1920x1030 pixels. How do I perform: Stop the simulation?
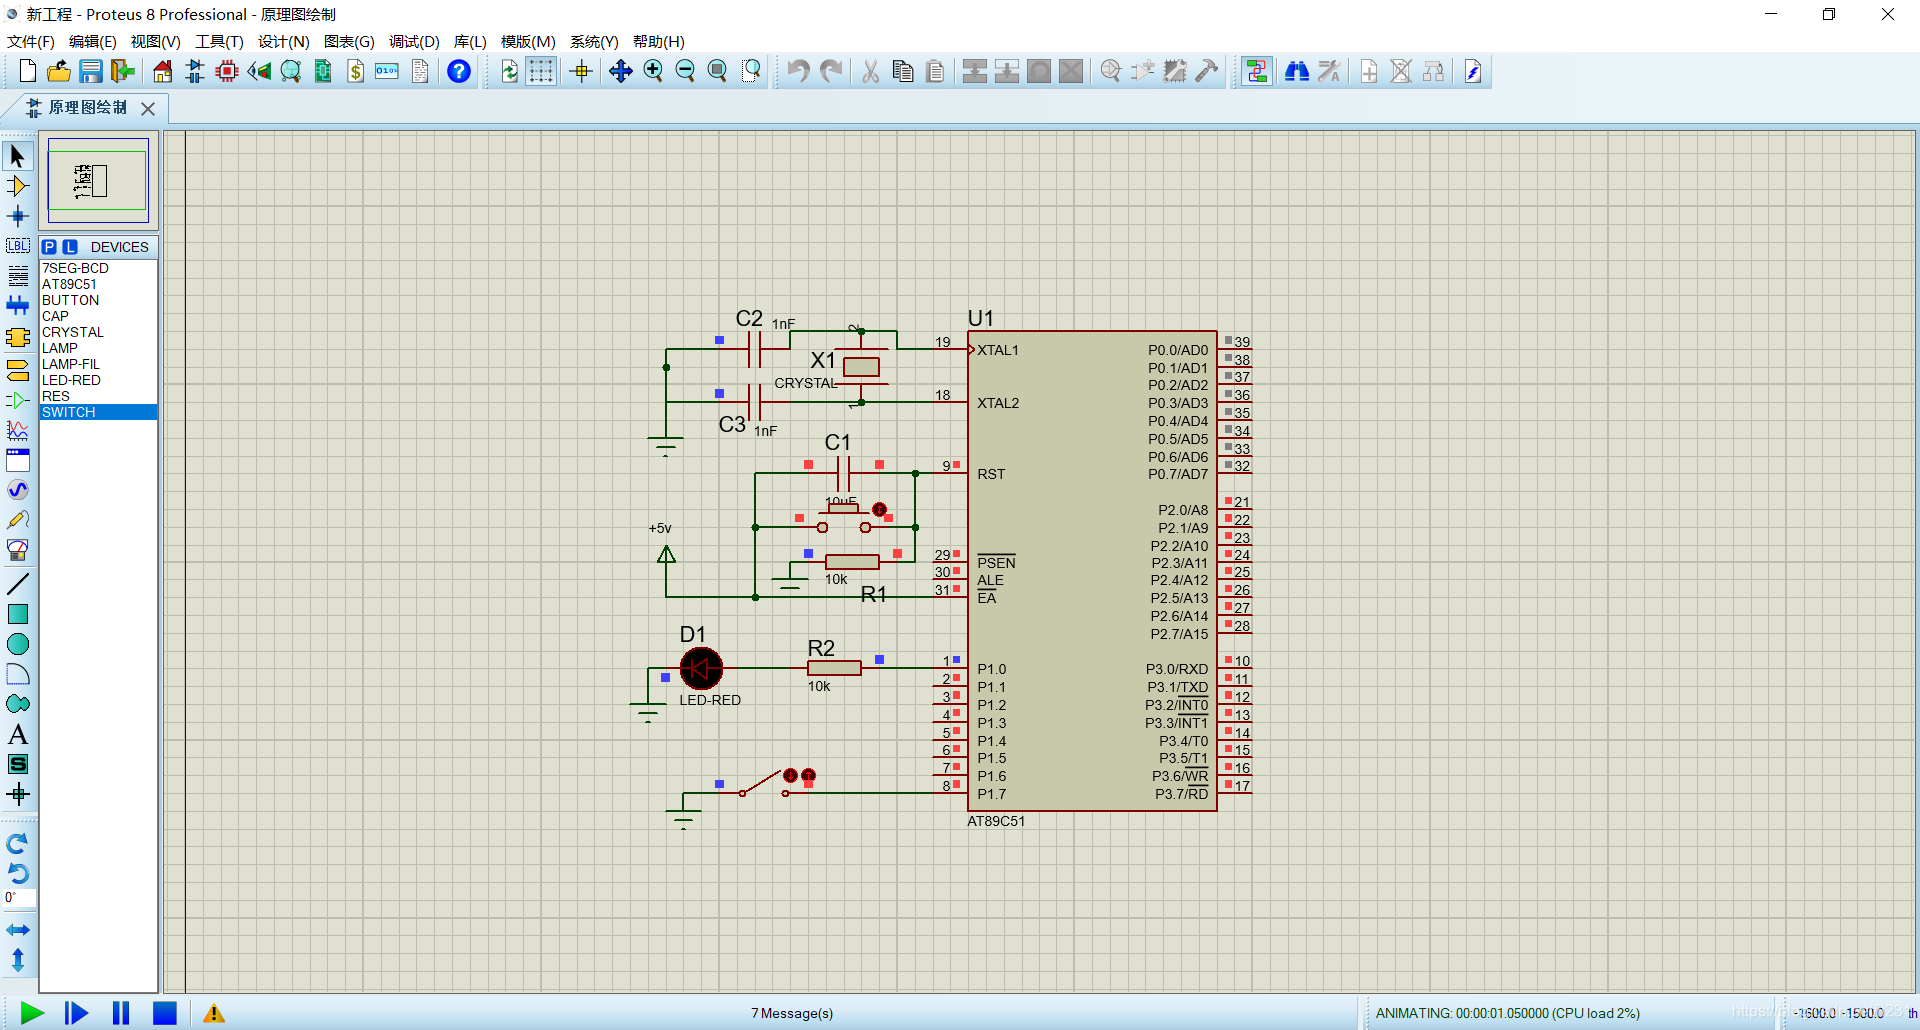point(165,1013)
